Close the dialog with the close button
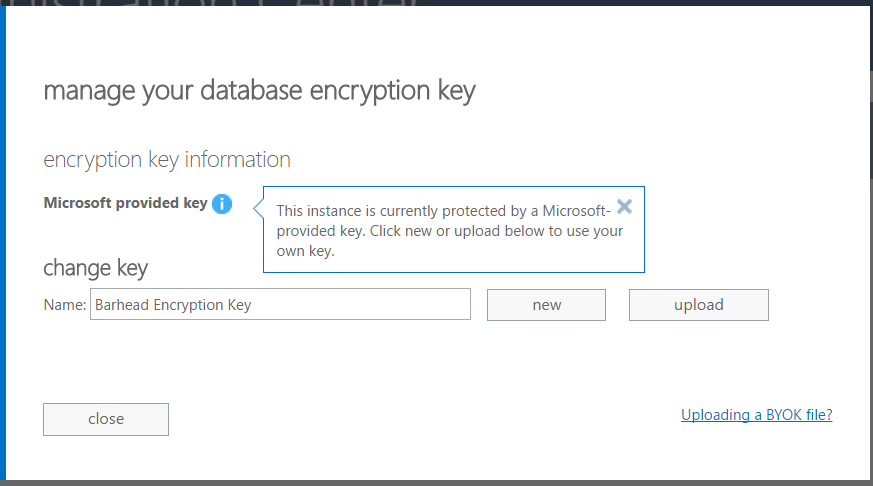Viewport: 873px width, 486px height. pyautogui.click(x=106, y=419)
